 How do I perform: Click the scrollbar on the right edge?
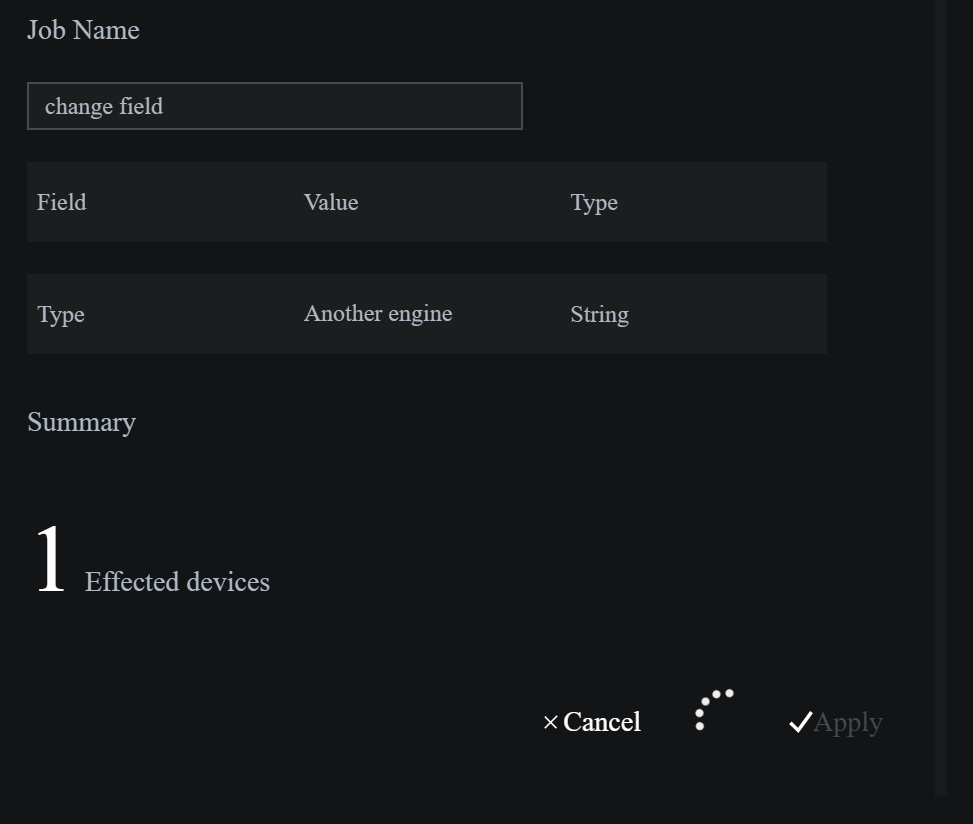point(941,400)
